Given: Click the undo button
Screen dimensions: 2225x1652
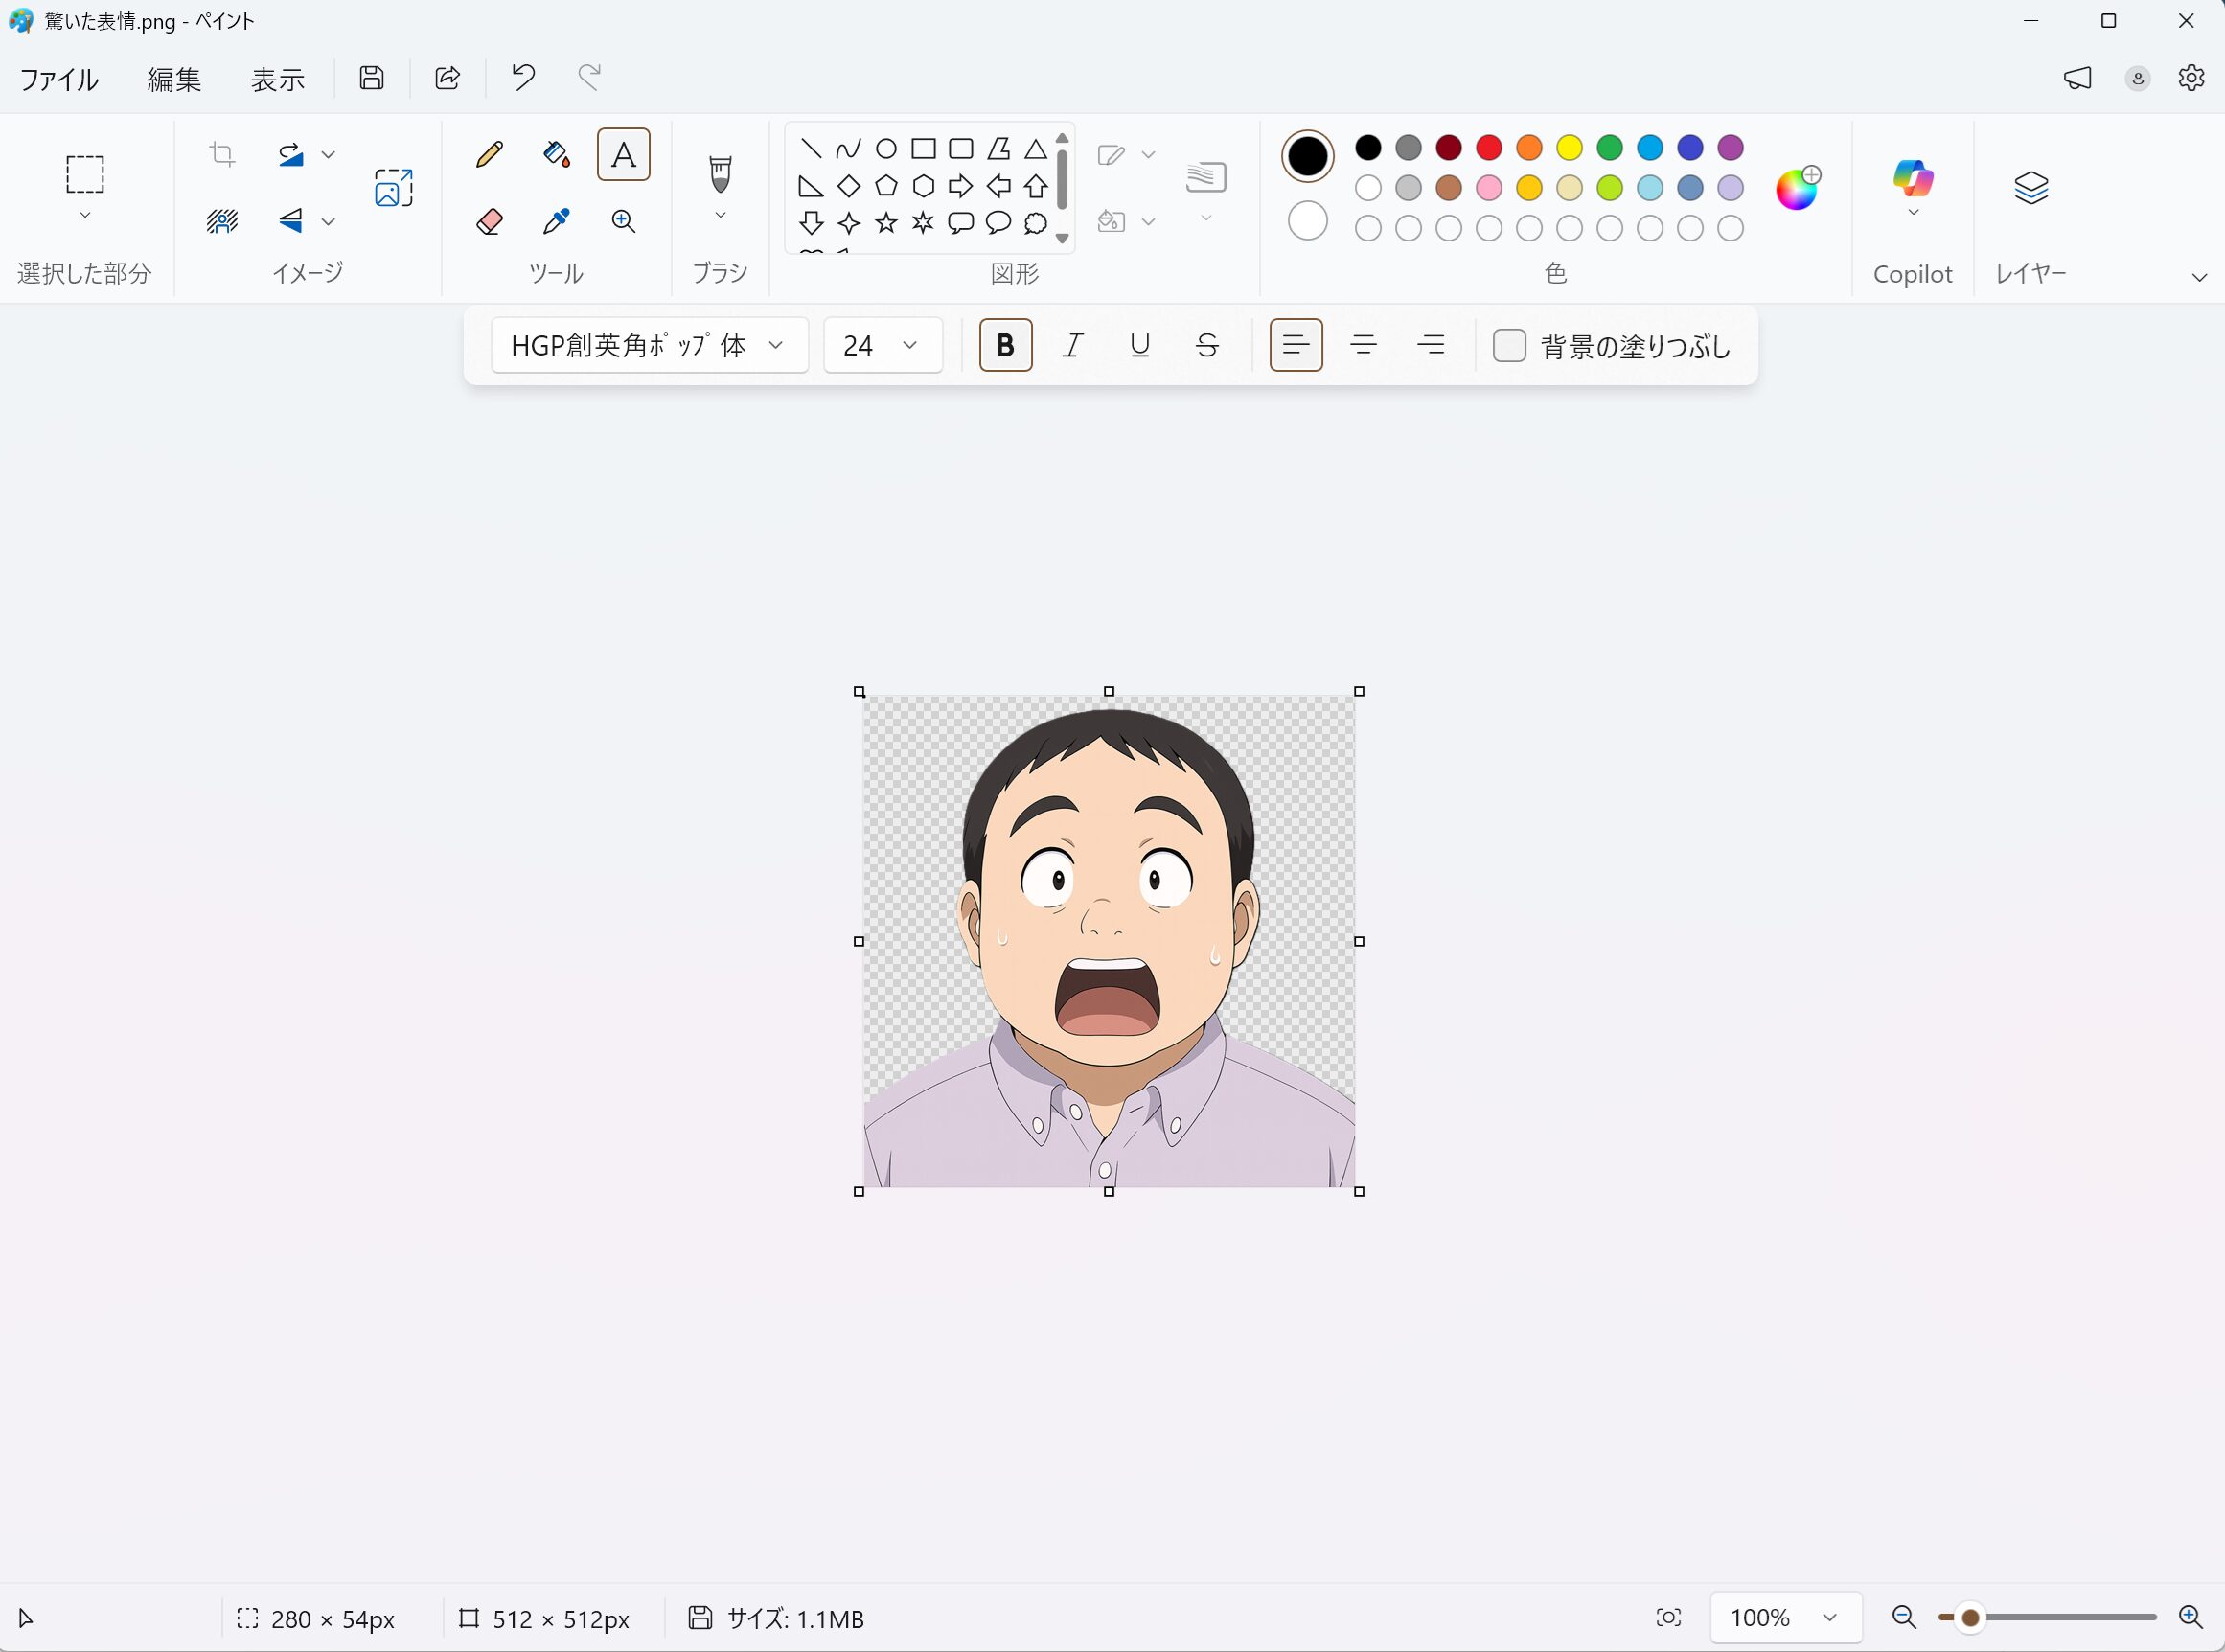Looking at the screenshot, I should (523, 78).
